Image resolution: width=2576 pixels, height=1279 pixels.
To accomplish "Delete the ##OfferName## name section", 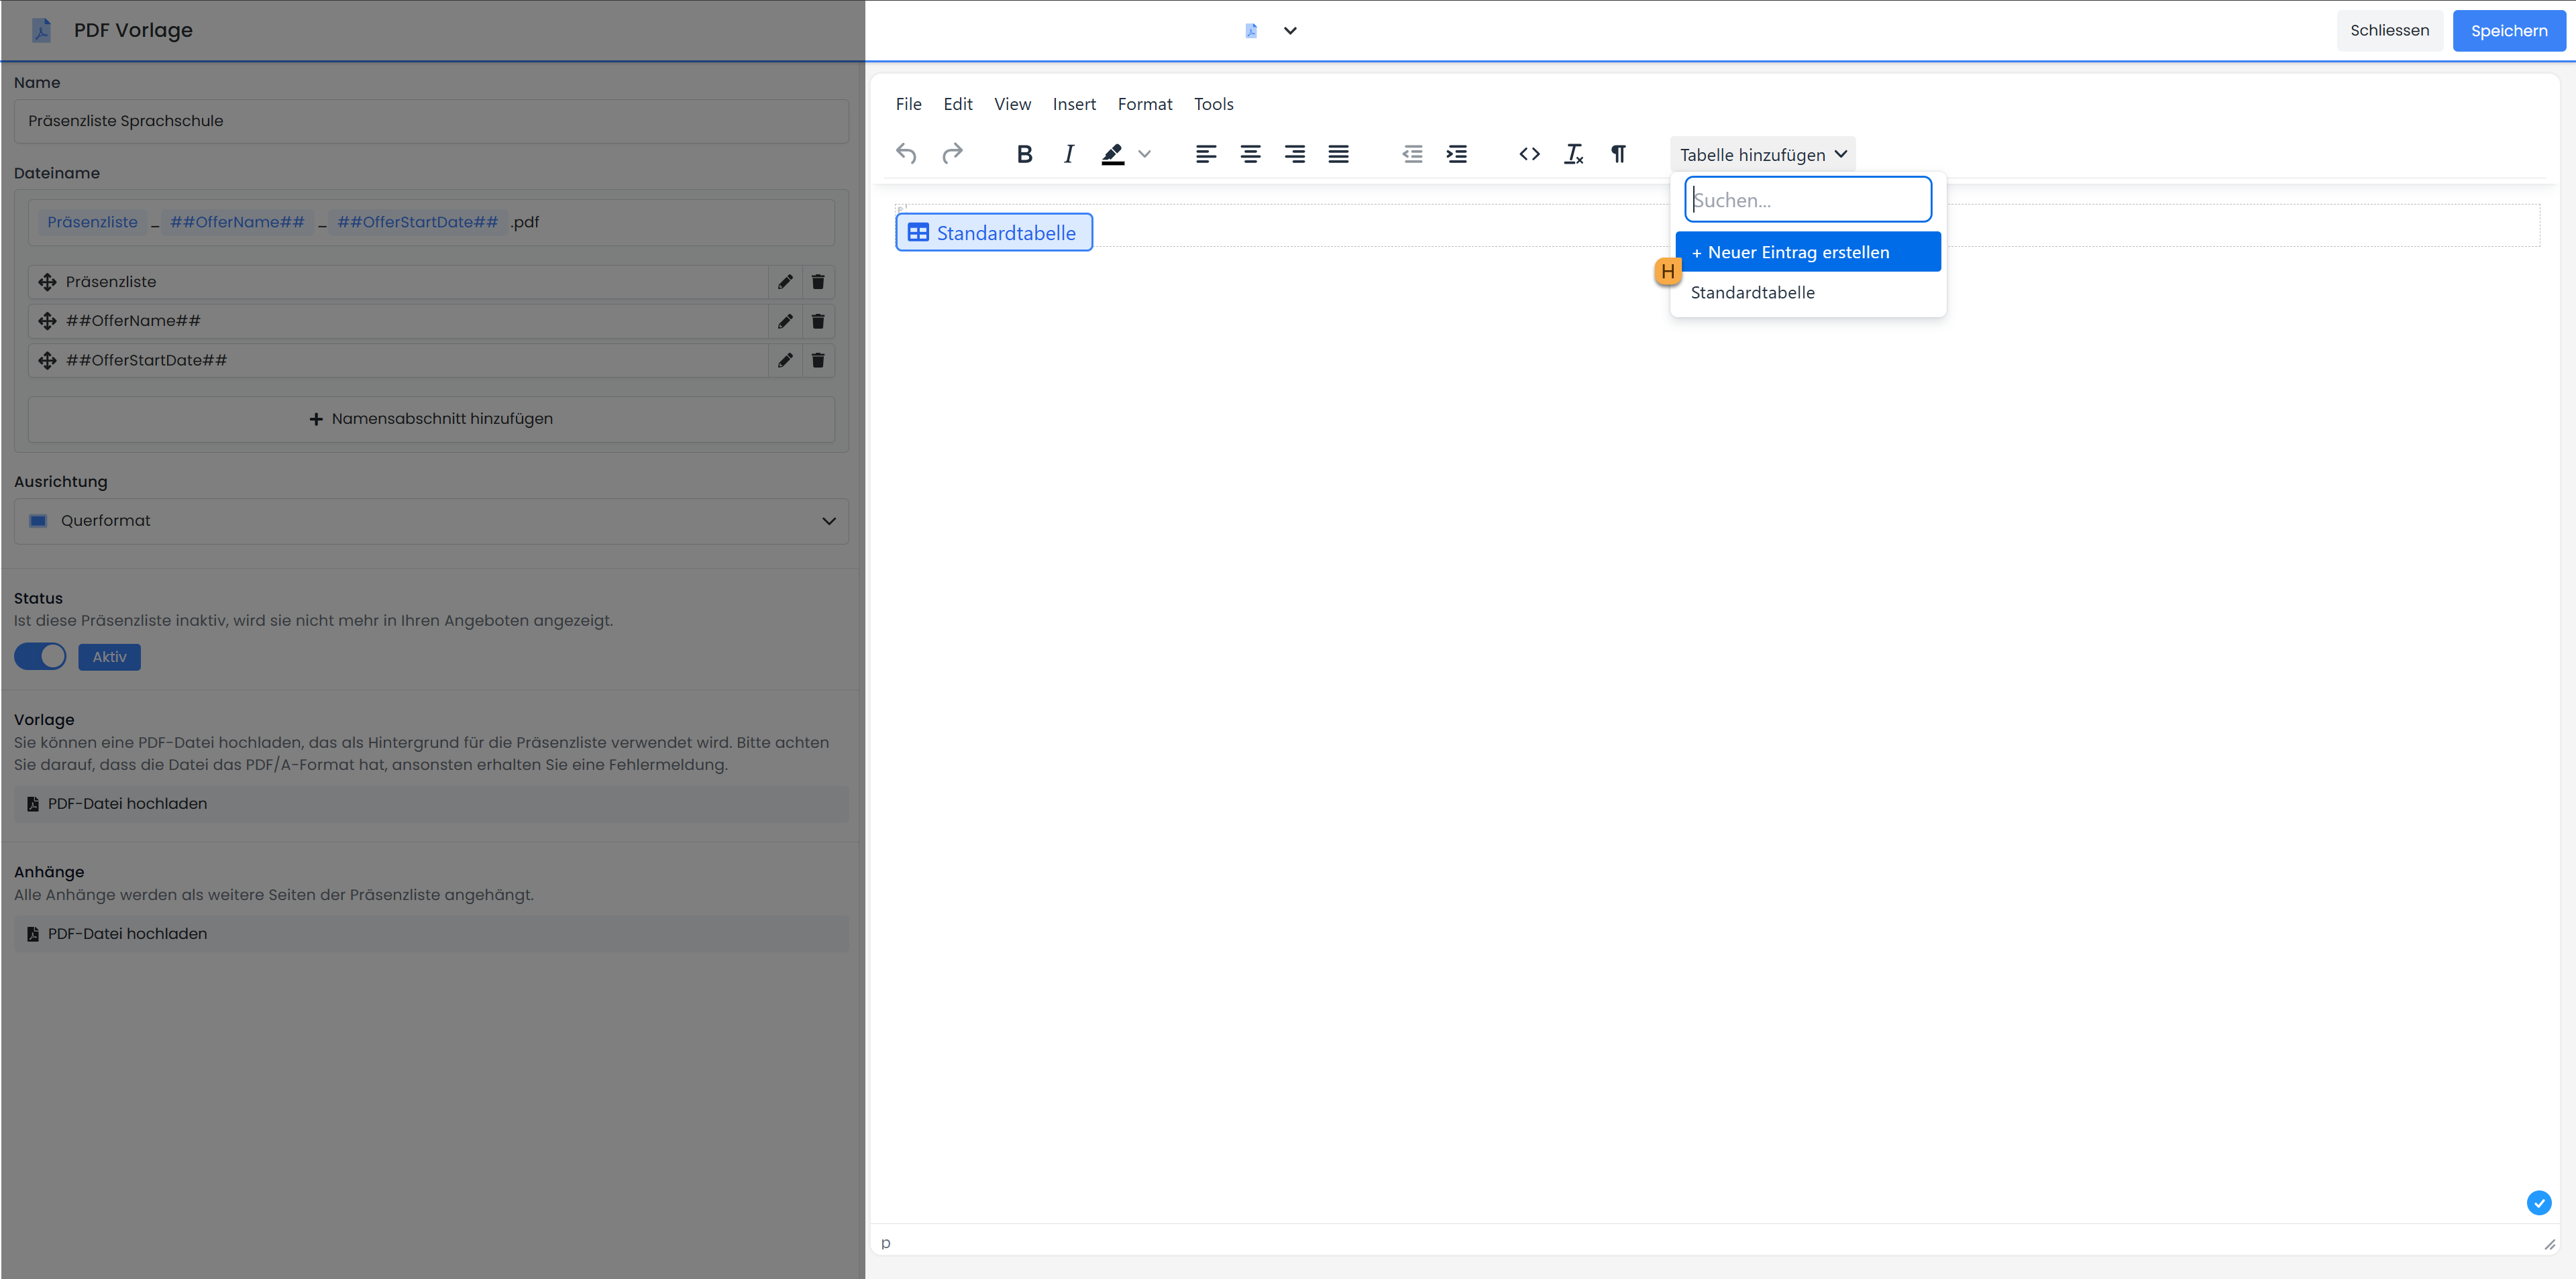I will (818, 321).
